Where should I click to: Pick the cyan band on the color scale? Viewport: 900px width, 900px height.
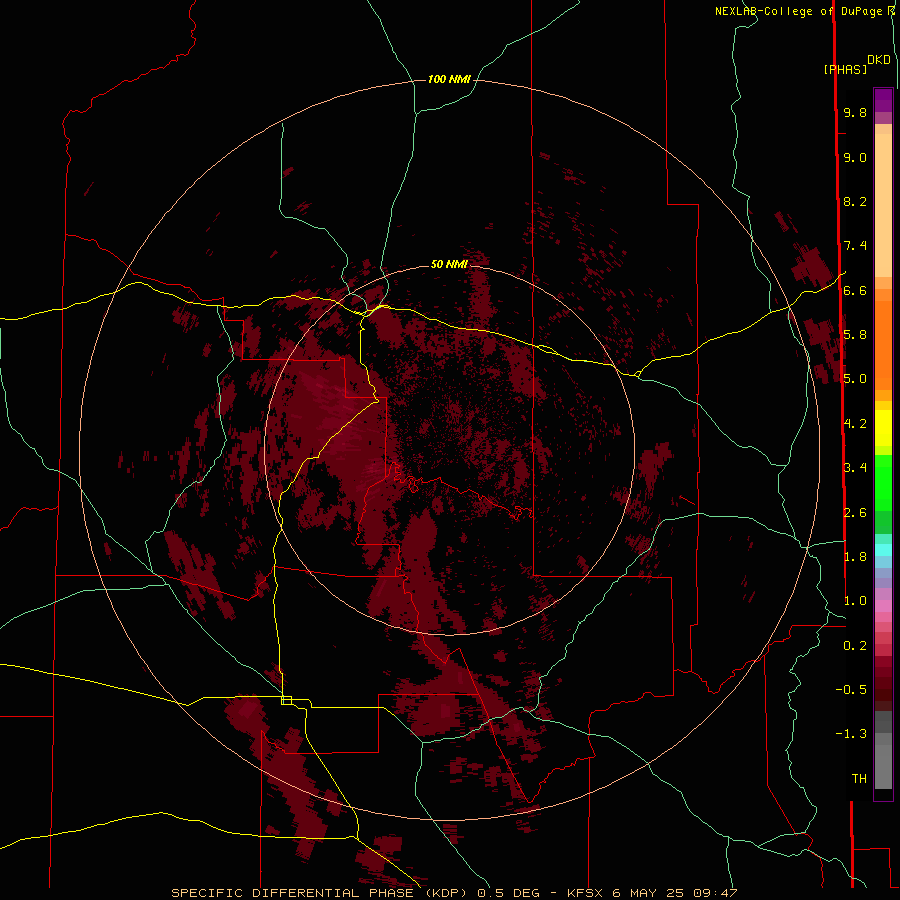[x=883, y=549]
